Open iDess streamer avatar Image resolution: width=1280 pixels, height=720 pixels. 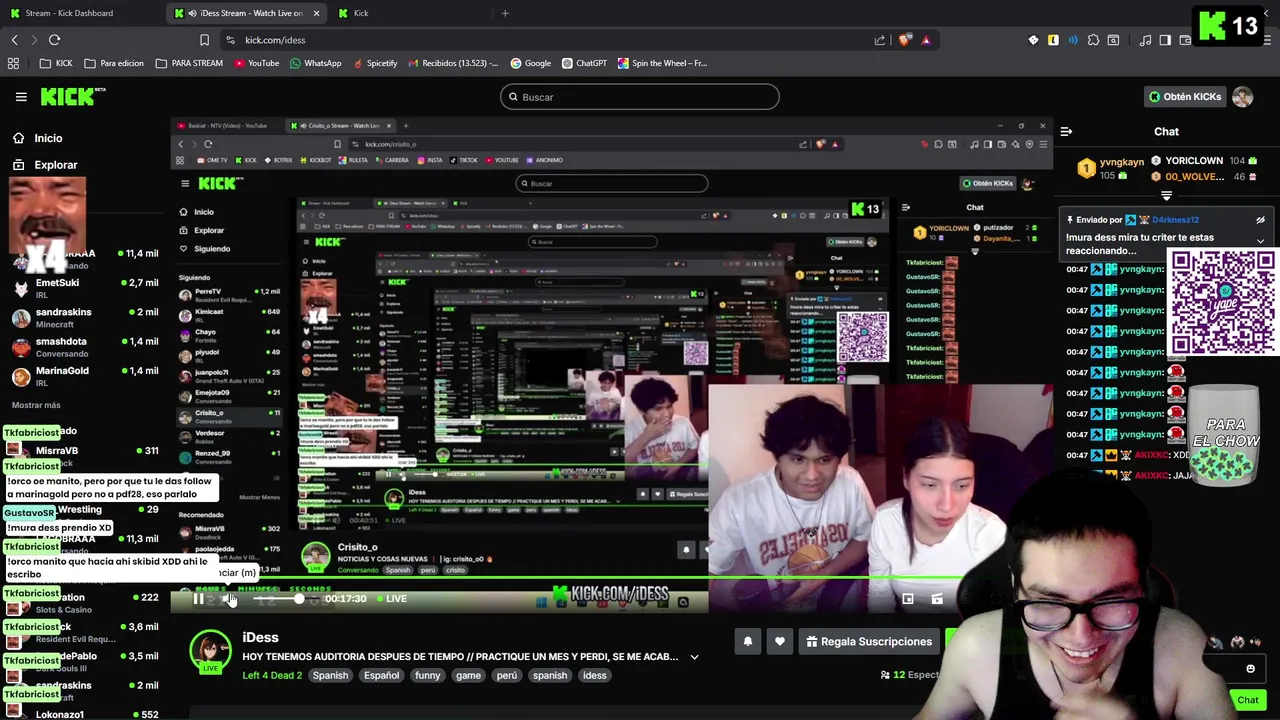pyautogui.click(x=210, y=651)
